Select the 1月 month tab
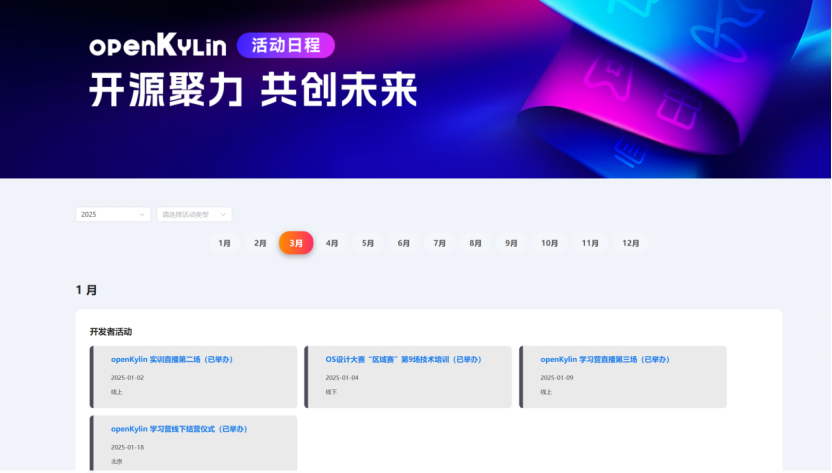The height and width of the screenshot is (473, 832). pos(224,243)
